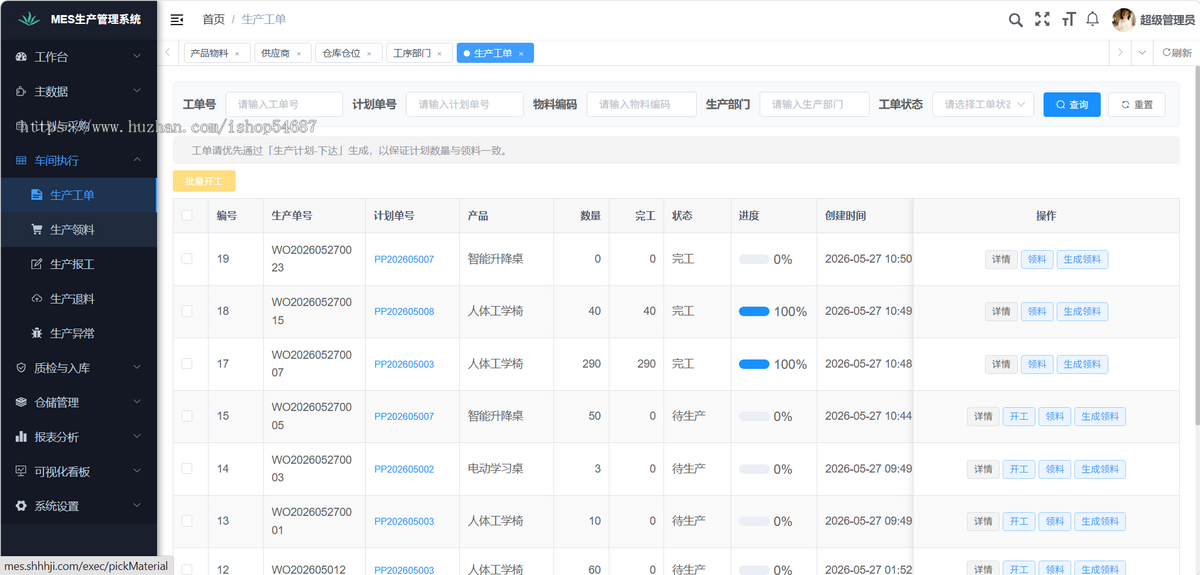Check the row 17 checkbox

[187, 364]
